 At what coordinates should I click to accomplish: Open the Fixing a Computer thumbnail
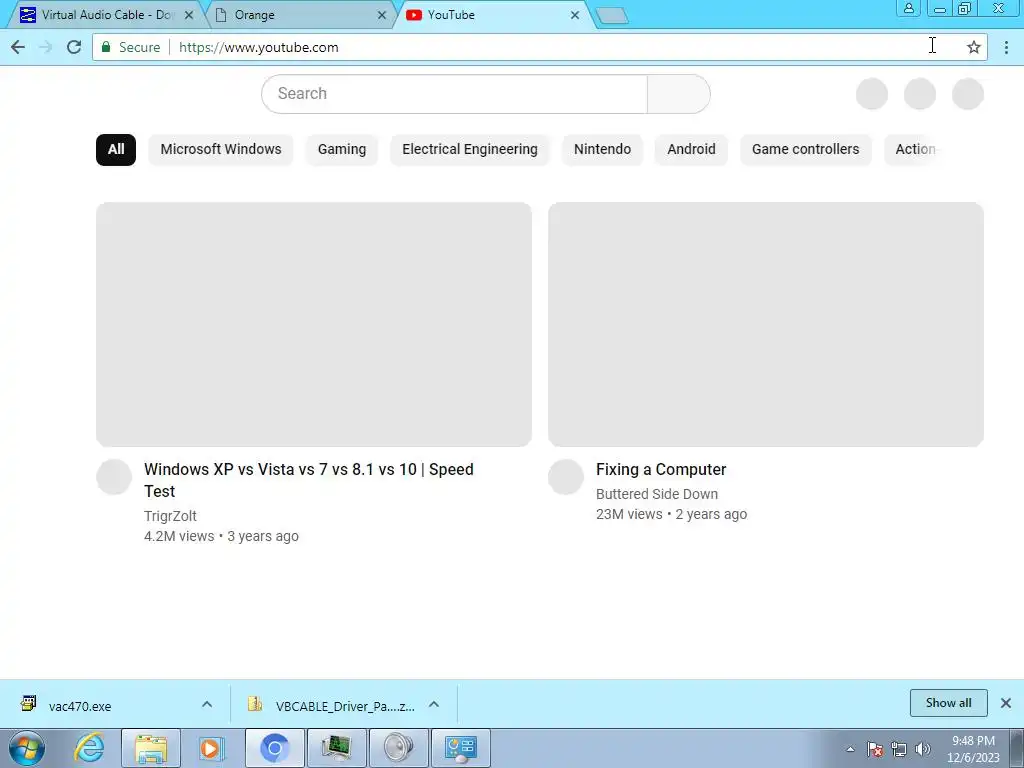[765, 325]
